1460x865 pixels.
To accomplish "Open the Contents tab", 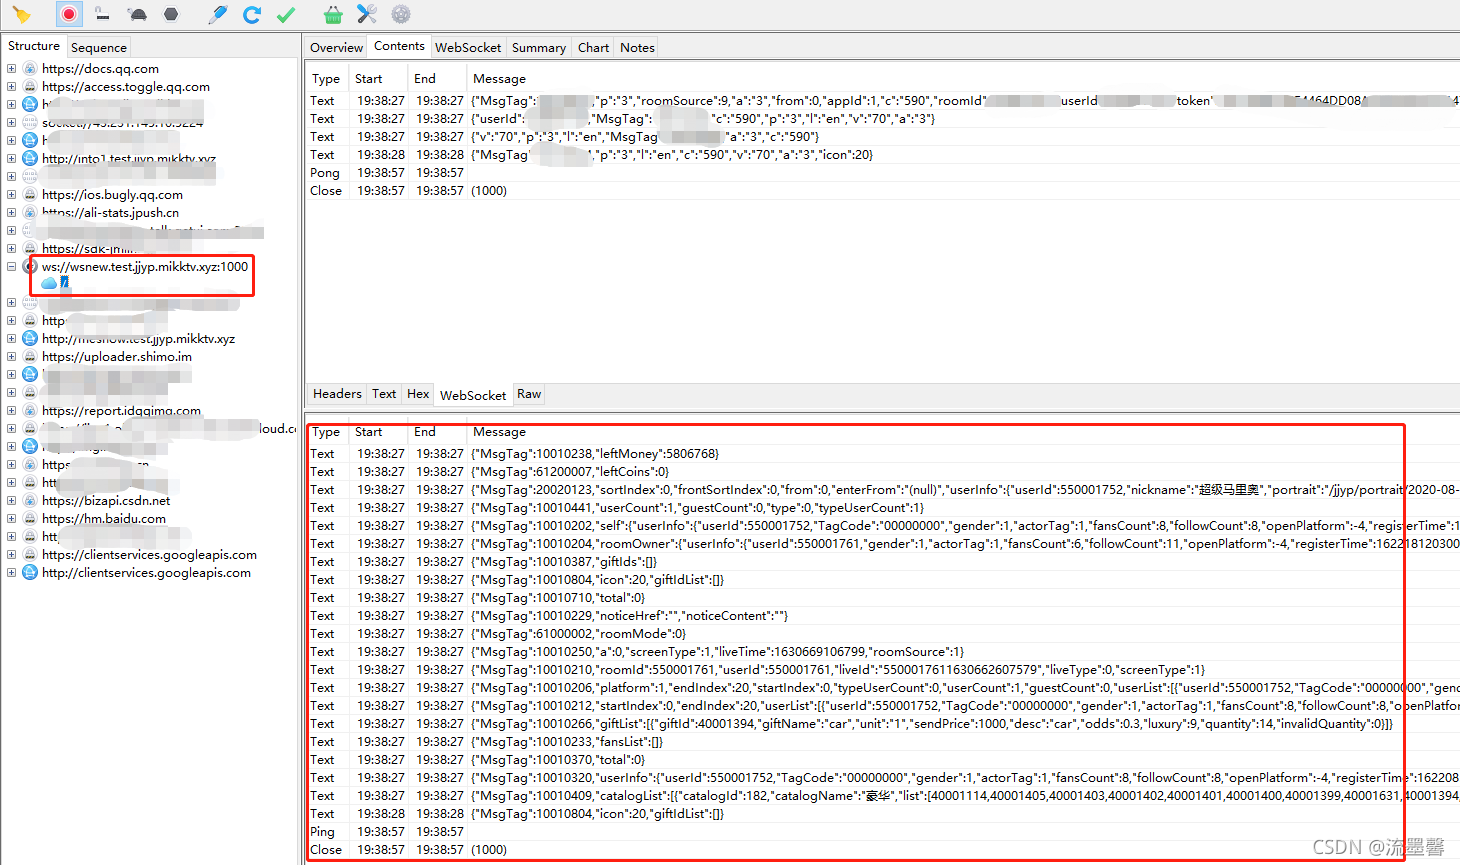I will point(399,46).
